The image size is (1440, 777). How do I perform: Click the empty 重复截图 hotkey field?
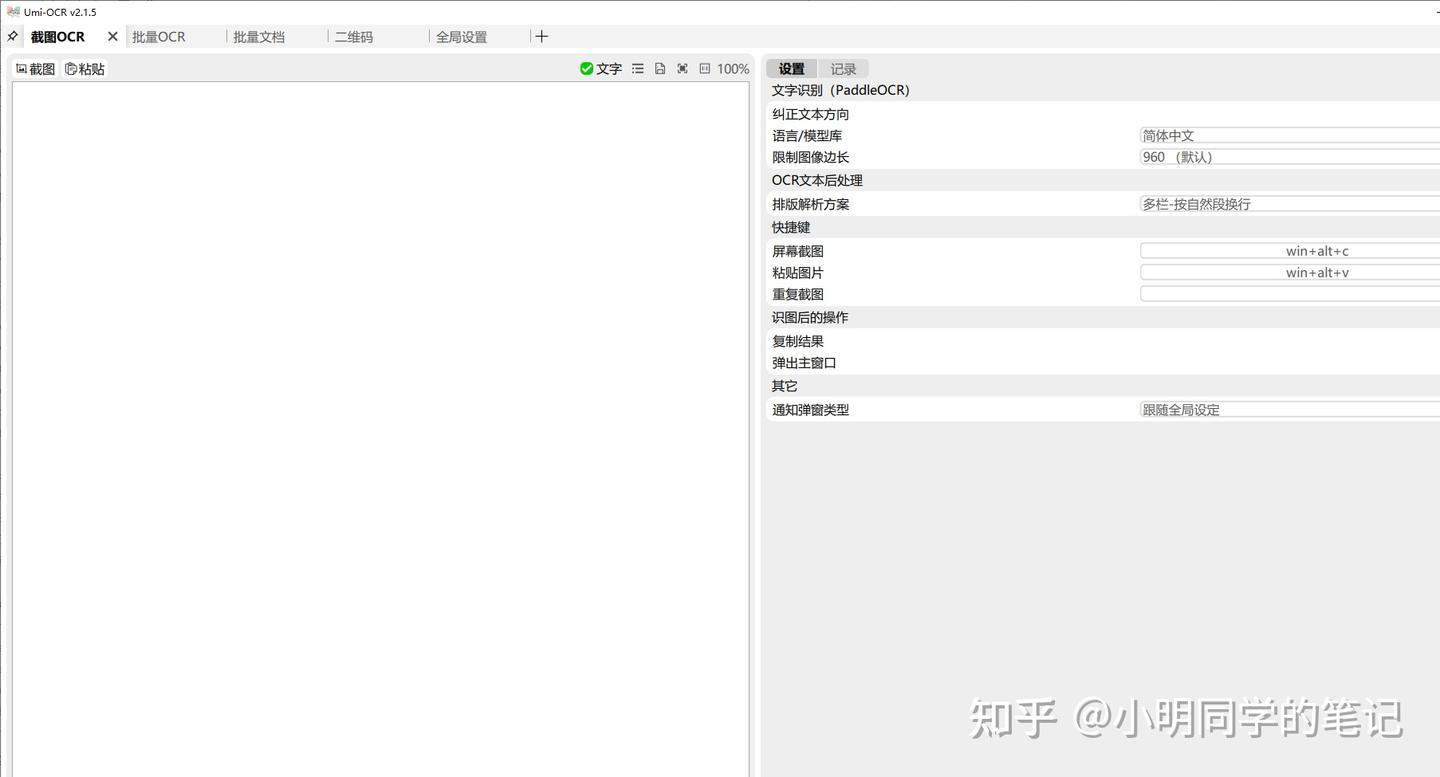point(1290,294)
